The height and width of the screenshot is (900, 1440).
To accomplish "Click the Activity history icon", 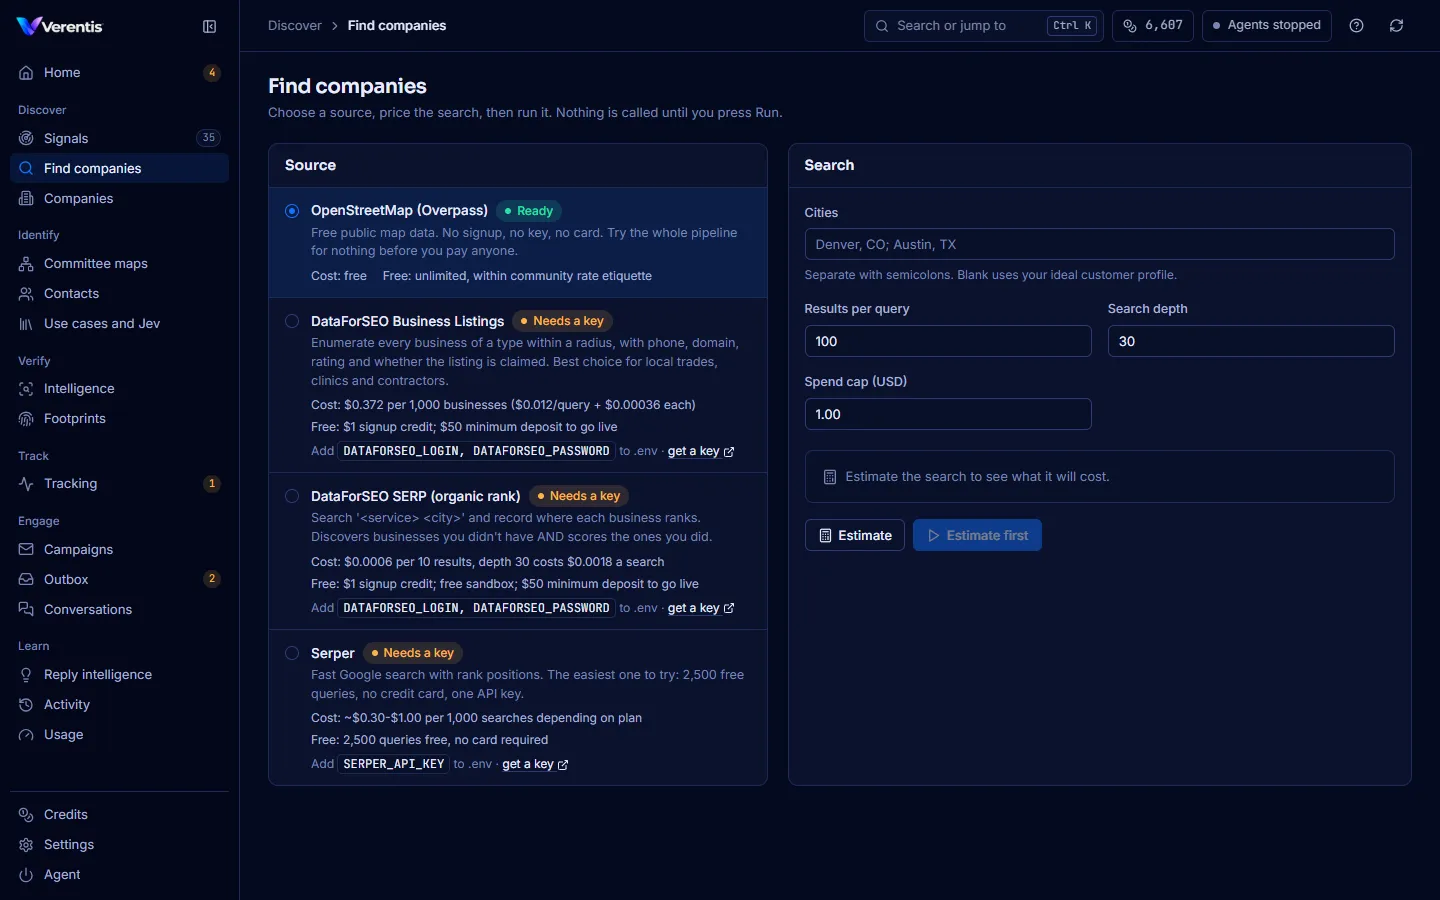I will pos(26,705).
